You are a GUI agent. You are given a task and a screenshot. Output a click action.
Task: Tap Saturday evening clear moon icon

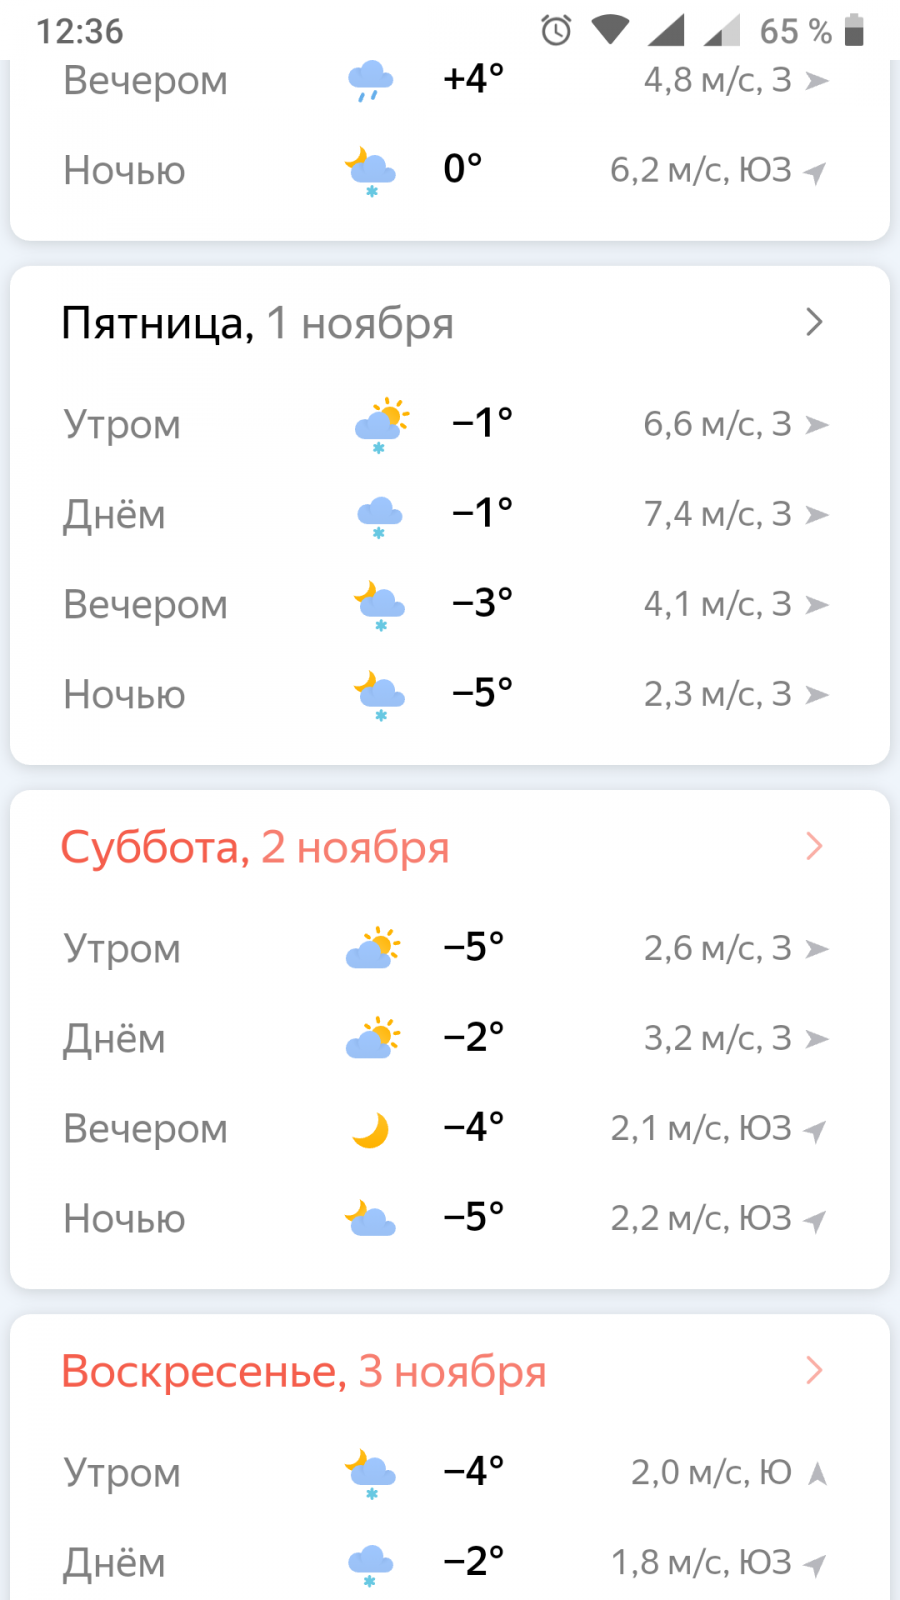click(x=370, y=1130)
